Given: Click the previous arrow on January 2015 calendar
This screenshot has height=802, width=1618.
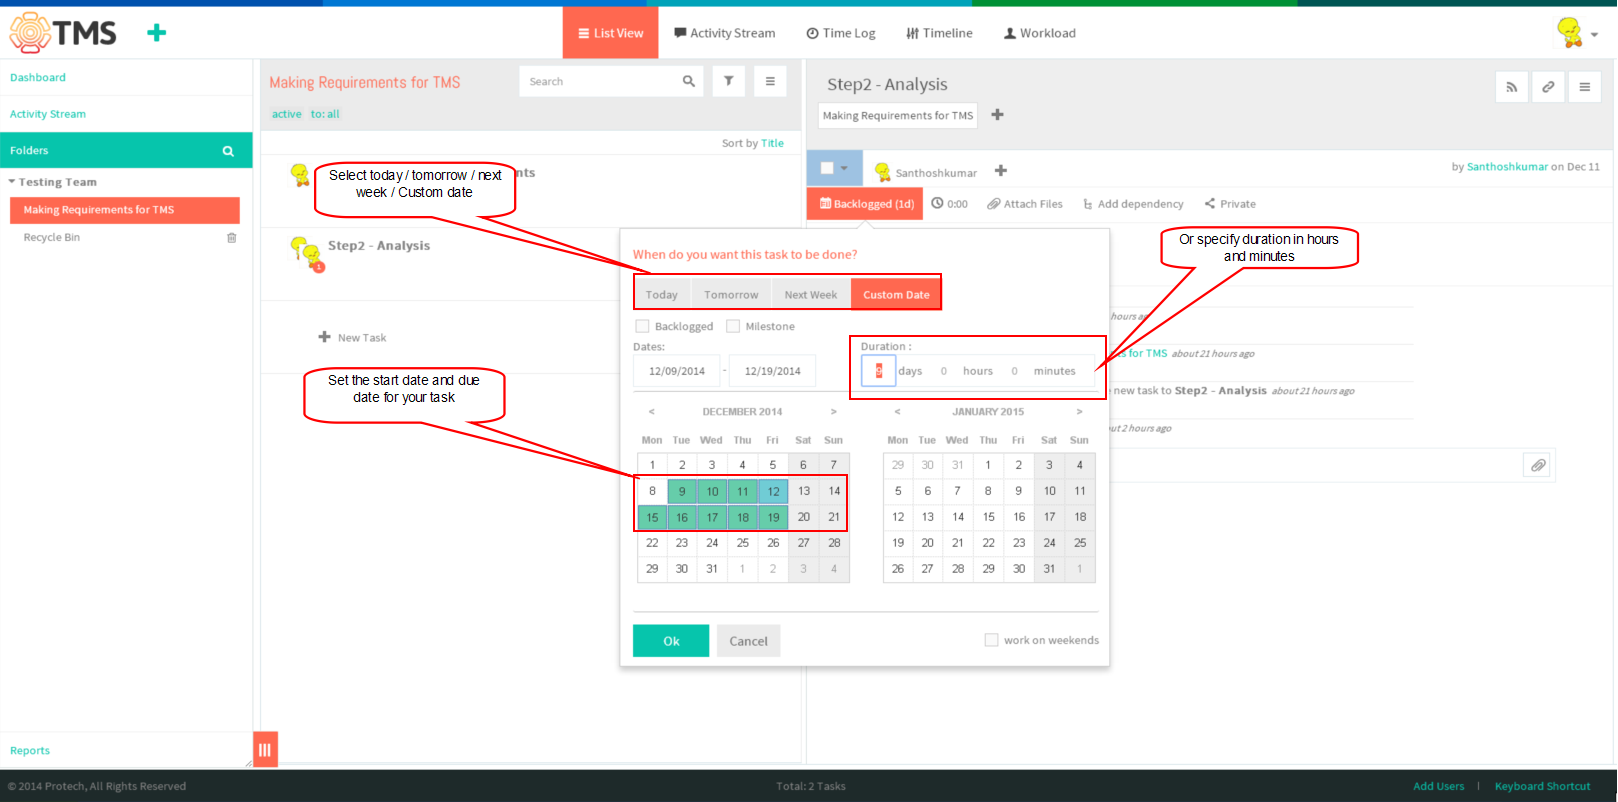Looking at the screenshot, I should coord(897,412).
